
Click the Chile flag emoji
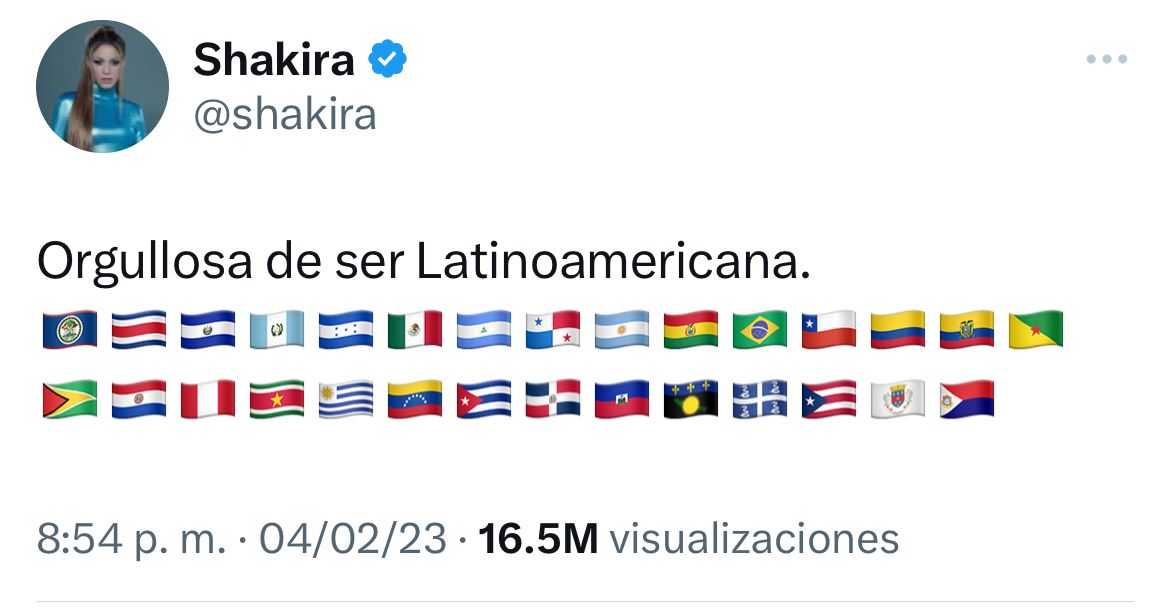(829, 330)
